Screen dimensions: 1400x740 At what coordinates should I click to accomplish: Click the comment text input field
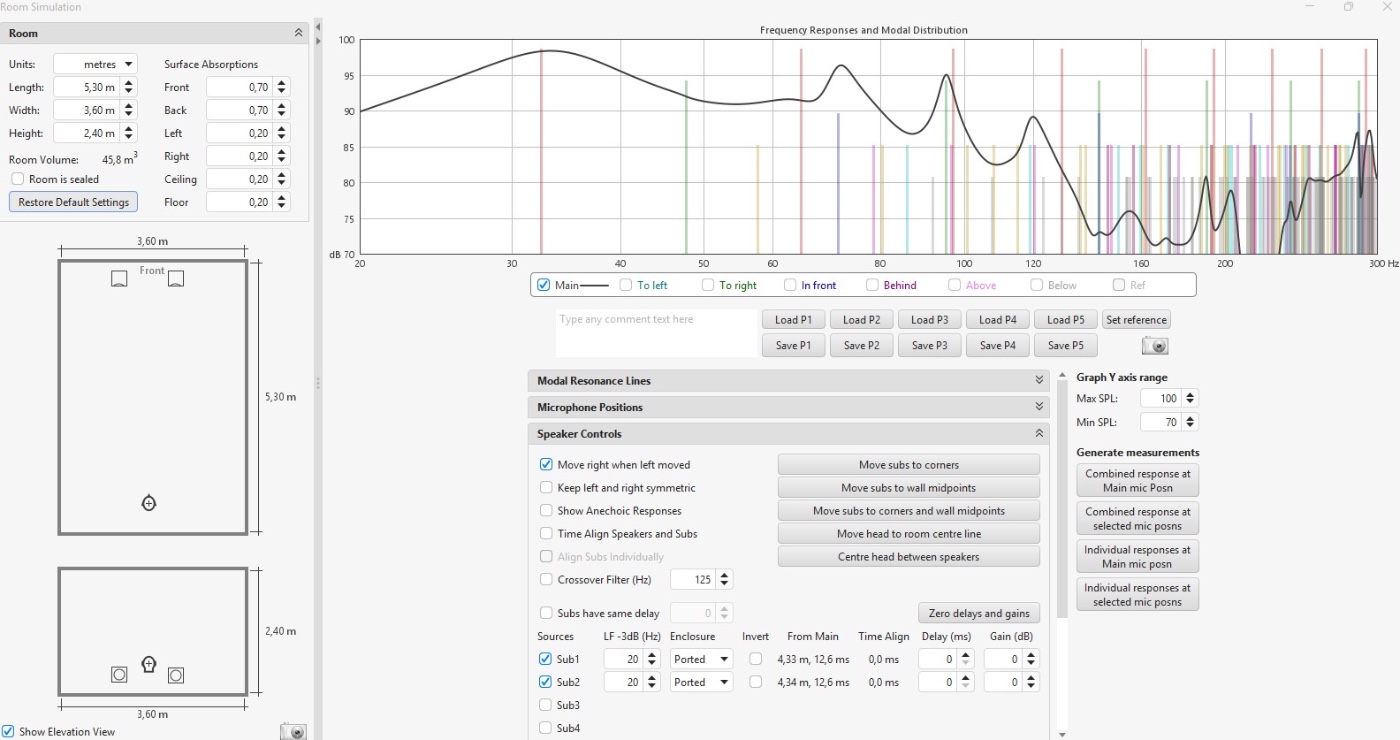pyautogui.click(x=656, y=332)
